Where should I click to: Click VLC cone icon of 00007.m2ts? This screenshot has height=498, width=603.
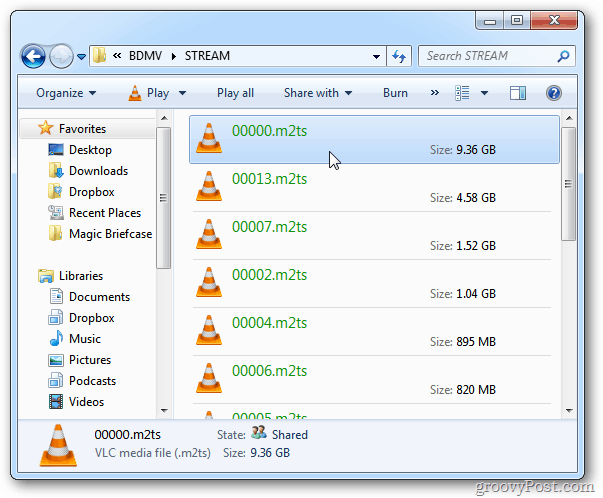209,235
